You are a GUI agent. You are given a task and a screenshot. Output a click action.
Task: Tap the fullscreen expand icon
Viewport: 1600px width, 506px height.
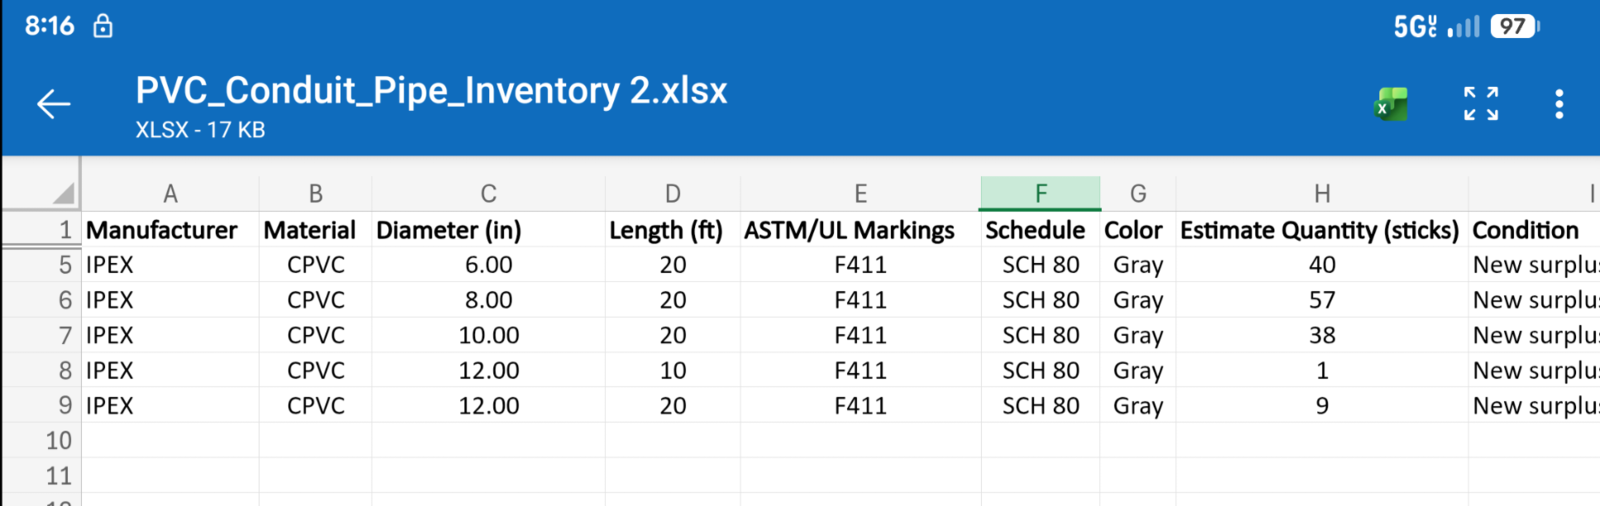(x=1481, y=104)
